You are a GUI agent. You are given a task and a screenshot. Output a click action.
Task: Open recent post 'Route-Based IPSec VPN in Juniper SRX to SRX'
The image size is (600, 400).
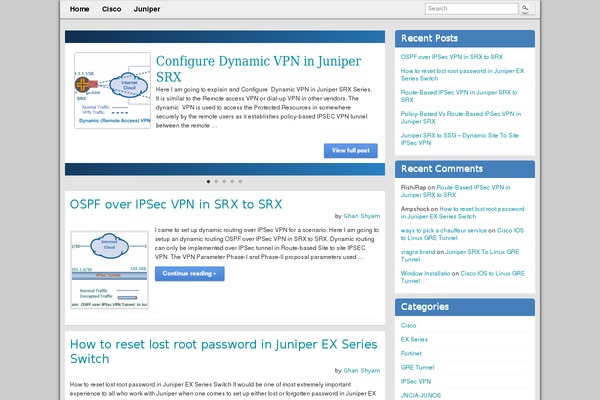[459, 96]
